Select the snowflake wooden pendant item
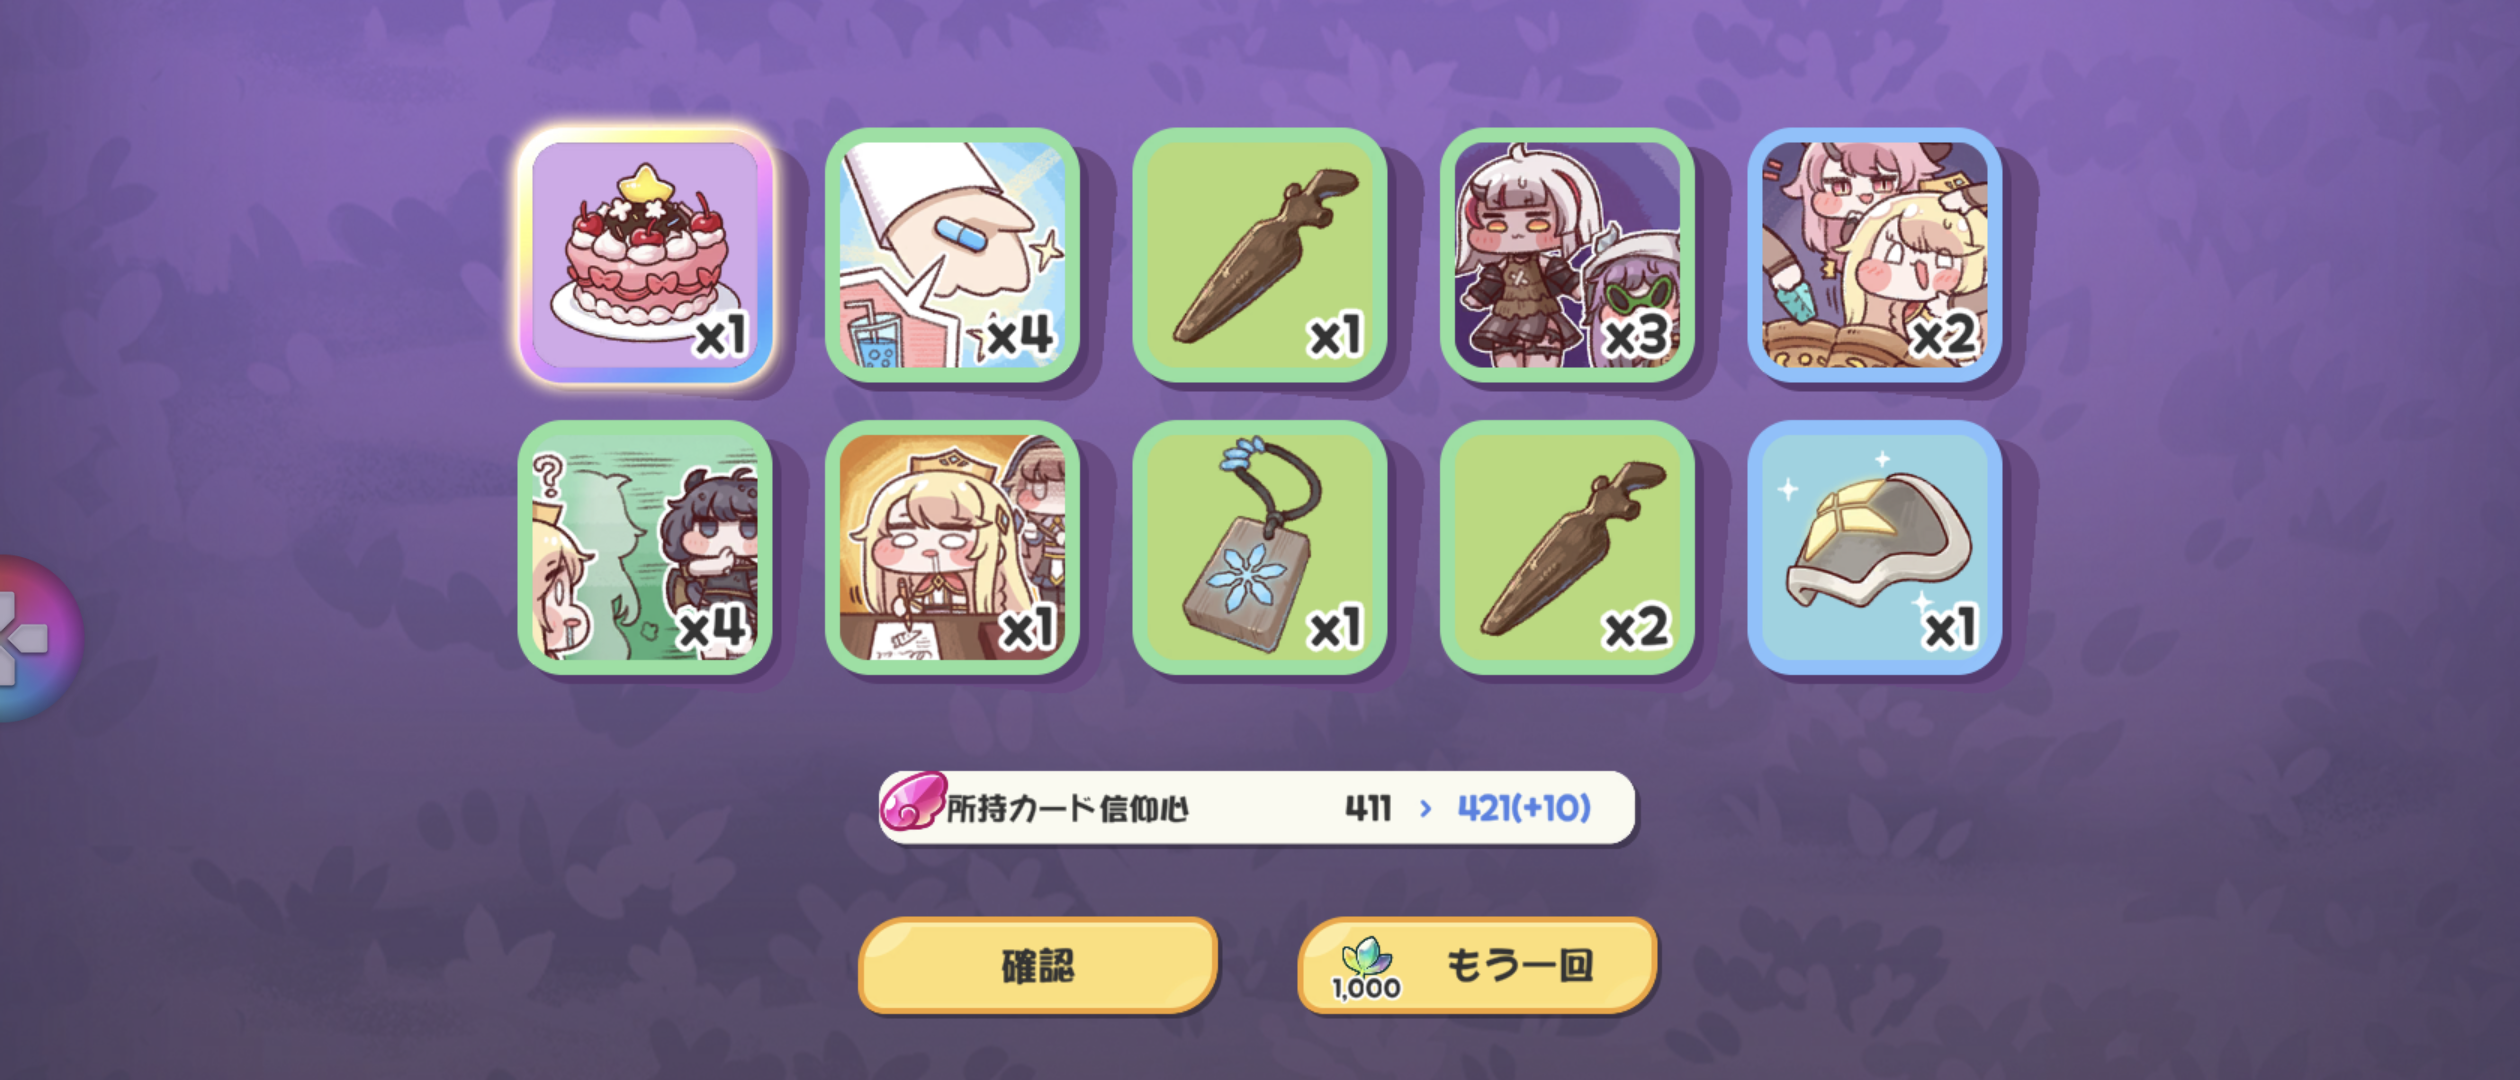 (1260, 548)
